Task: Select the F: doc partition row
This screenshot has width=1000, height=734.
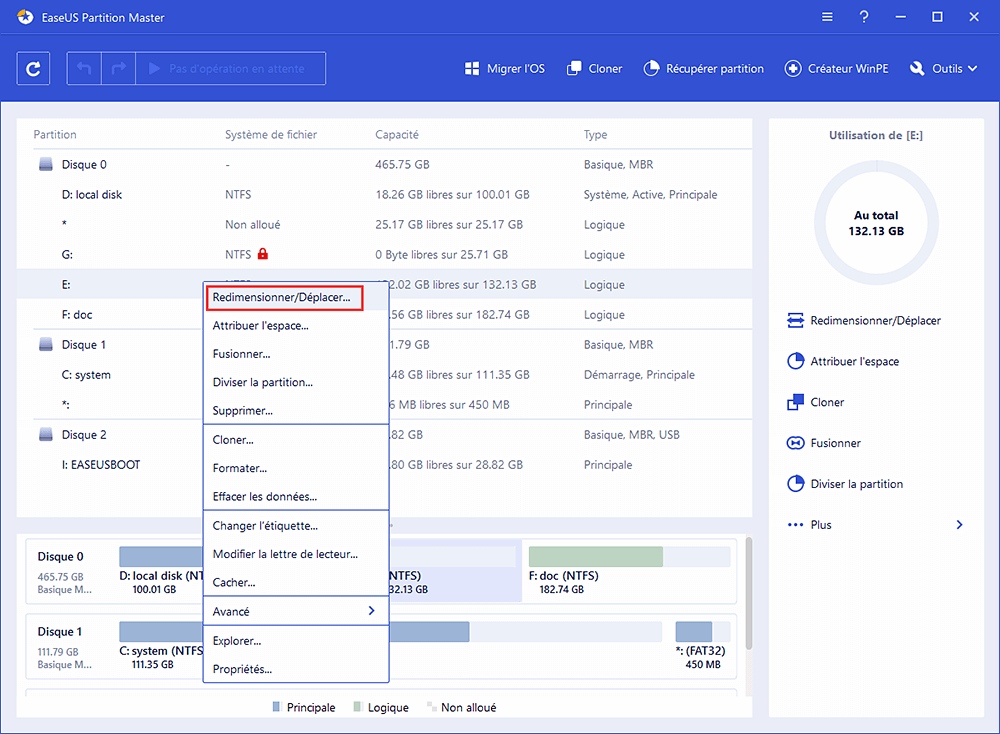Action: pos(385,314)
